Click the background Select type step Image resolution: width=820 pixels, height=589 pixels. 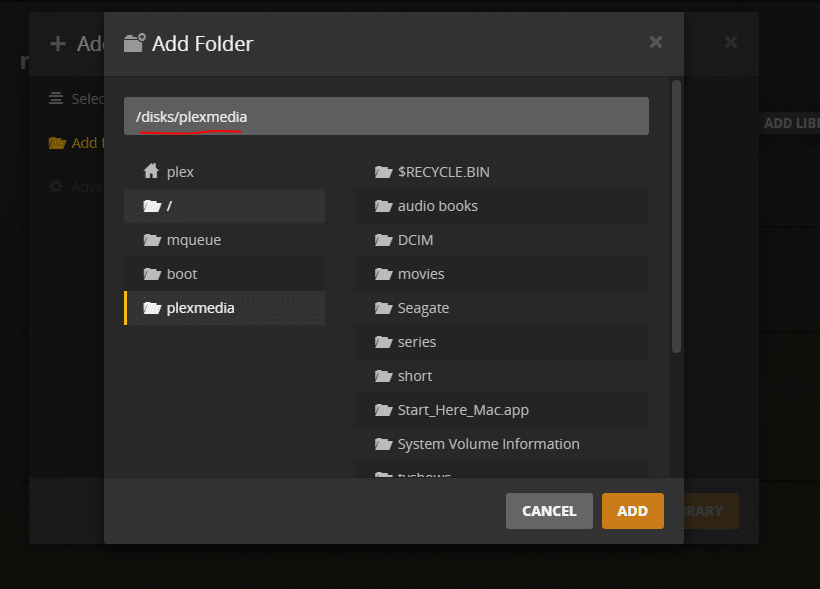tap(76, 98)
